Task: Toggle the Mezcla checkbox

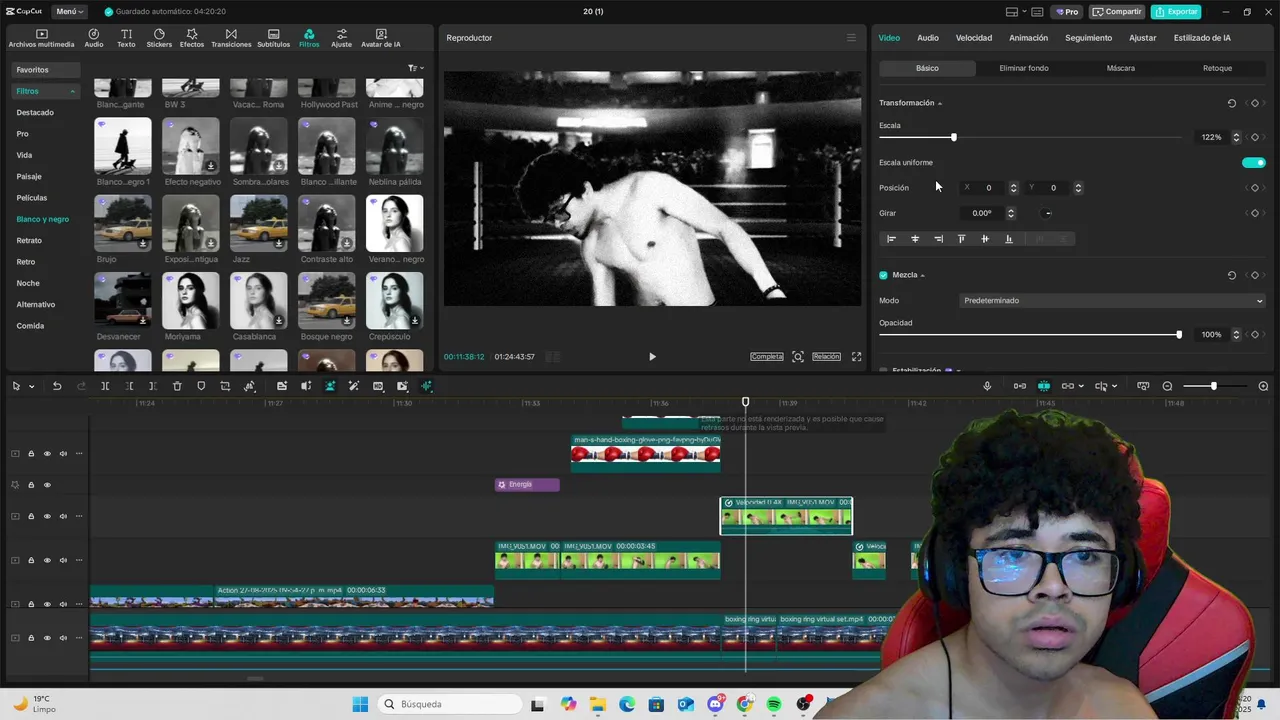Action: (x=883, y=275)
